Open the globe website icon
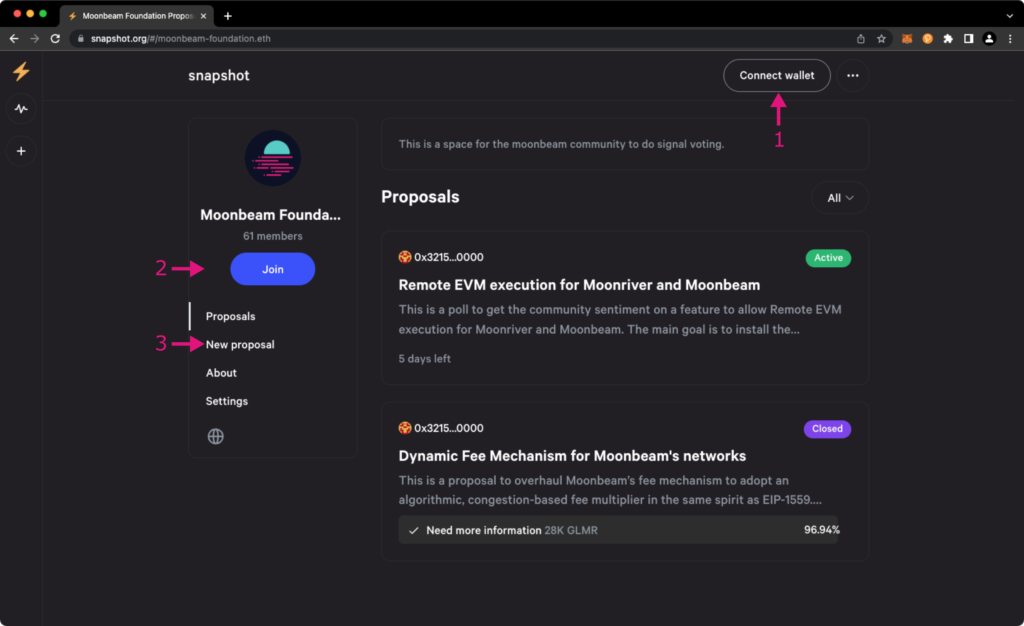Viewport: 1024px width, 626px height. [x=216, y=436]
